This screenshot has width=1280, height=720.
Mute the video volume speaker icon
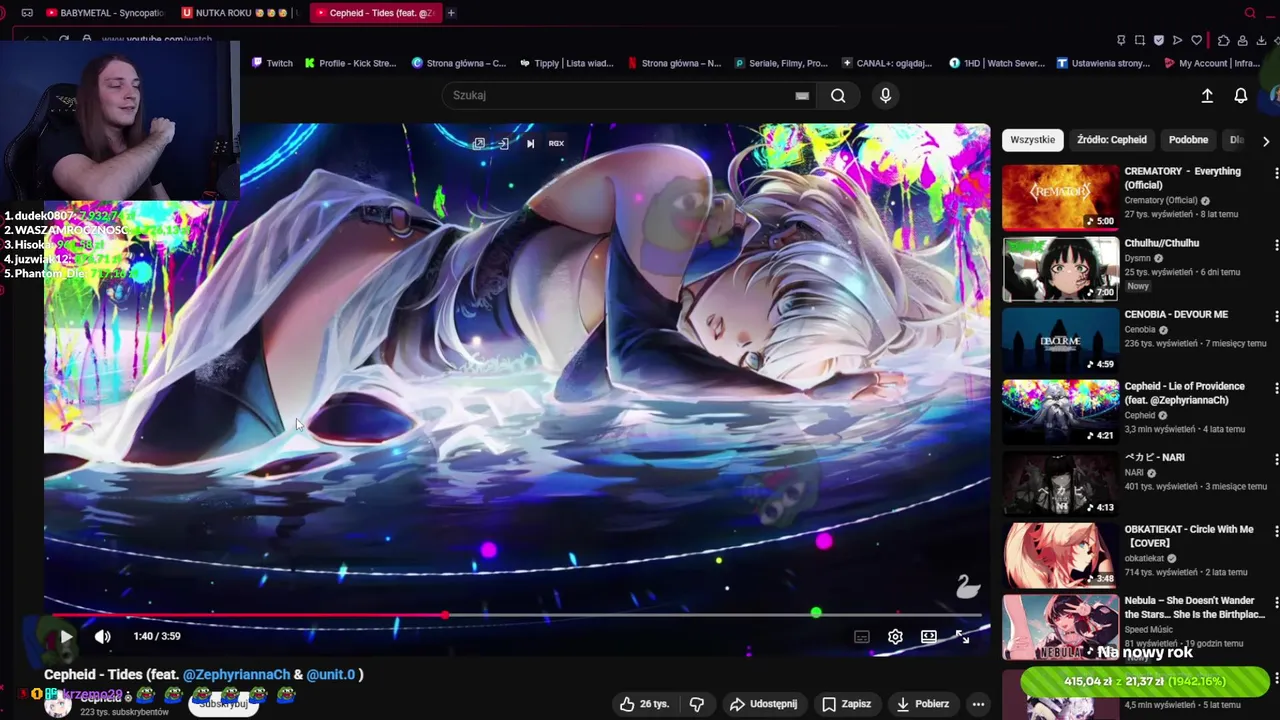coord(103,636)
